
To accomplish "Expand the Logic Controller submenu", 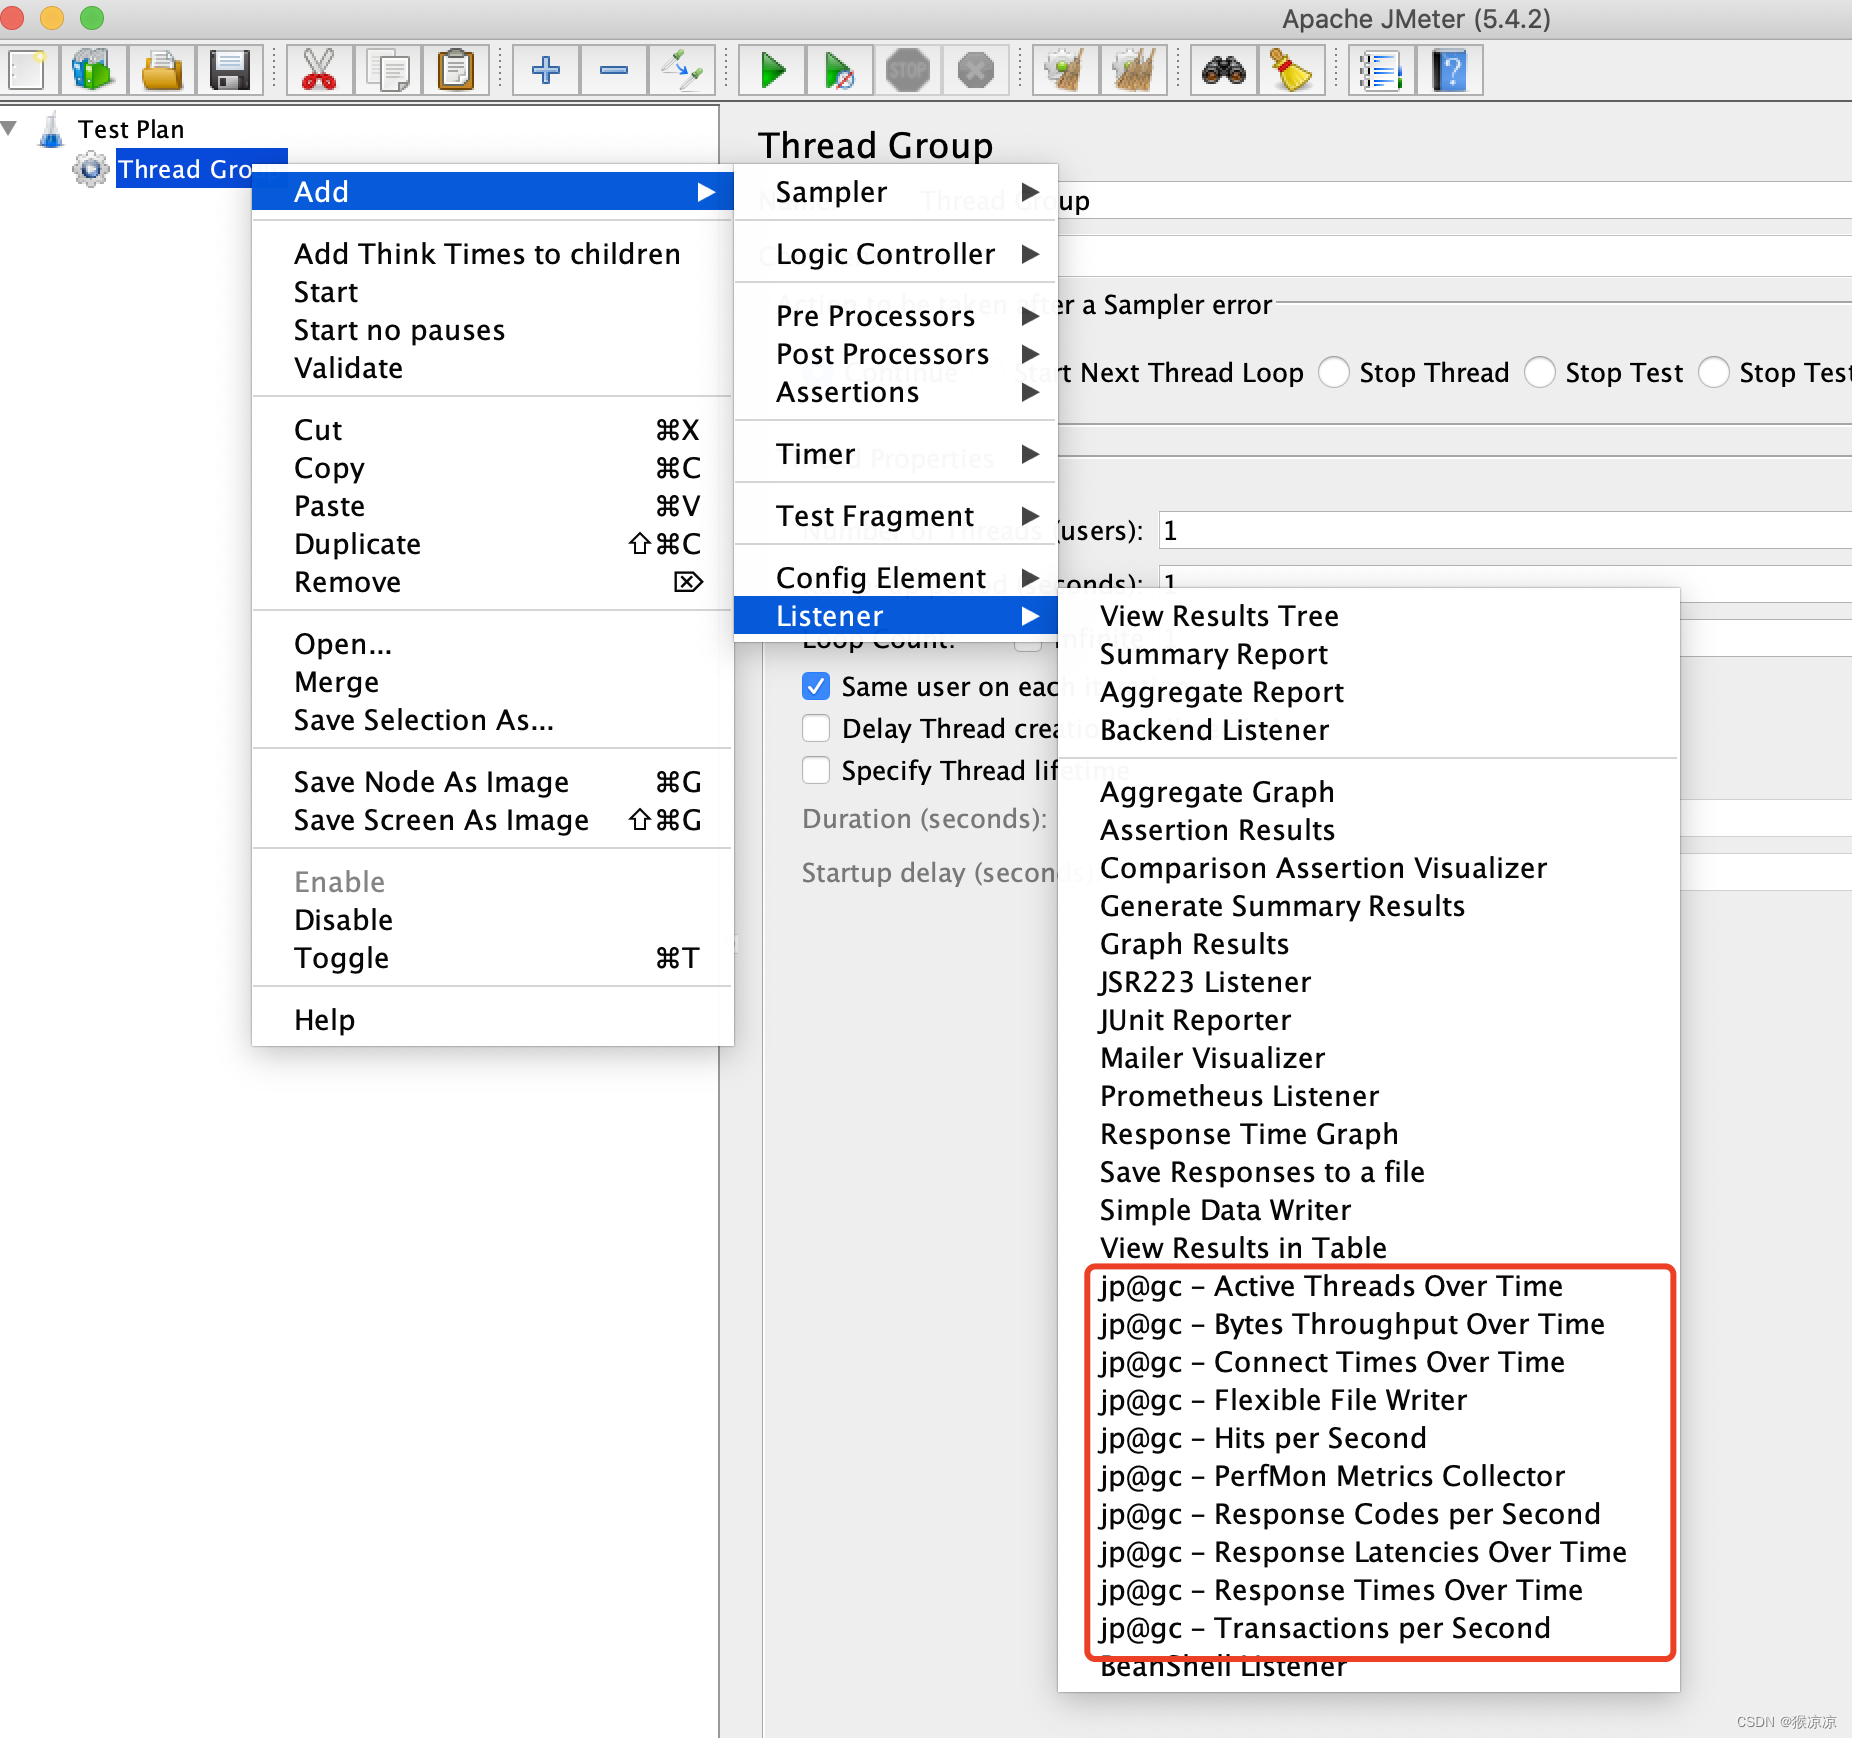I will pos(896,254).
